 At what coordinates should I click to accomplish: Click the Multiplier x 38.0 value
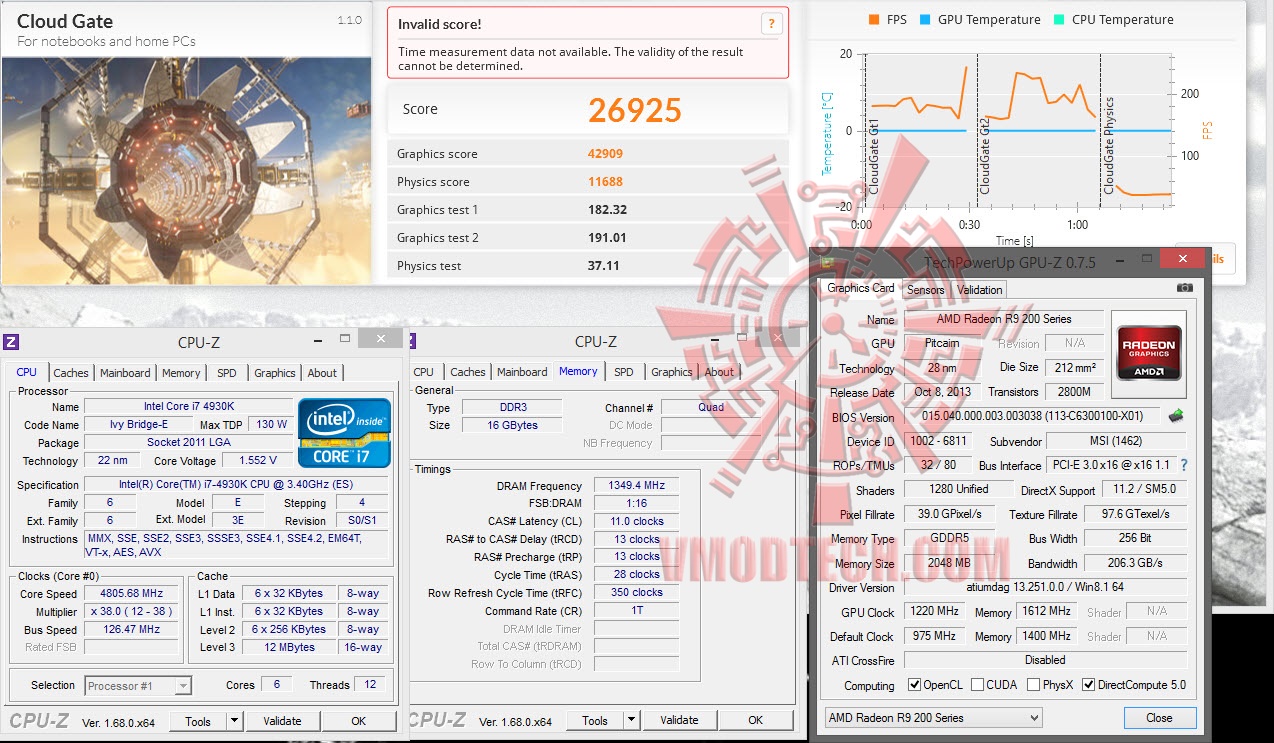pos(133,612)
